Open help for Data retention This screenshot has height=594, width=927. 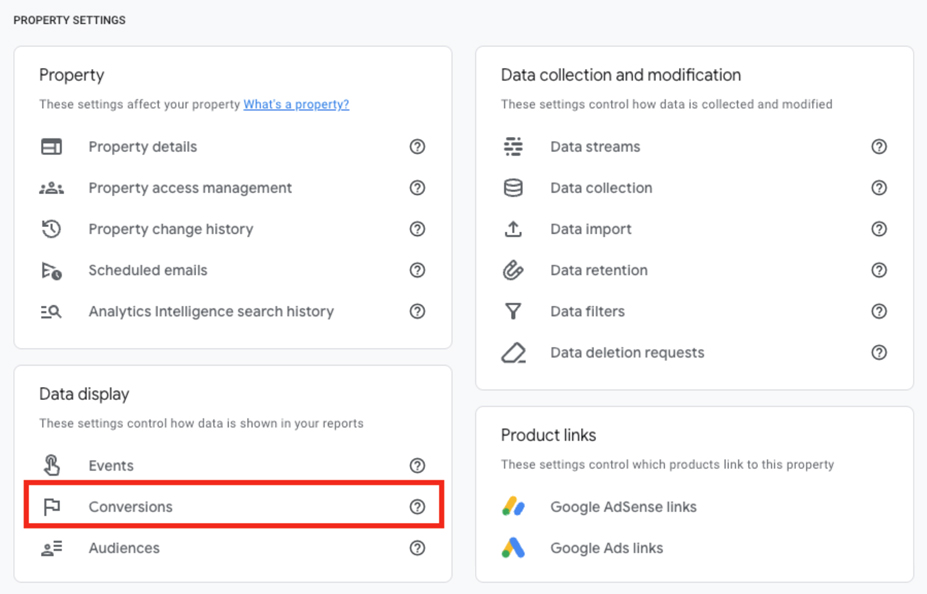point(879,270)
